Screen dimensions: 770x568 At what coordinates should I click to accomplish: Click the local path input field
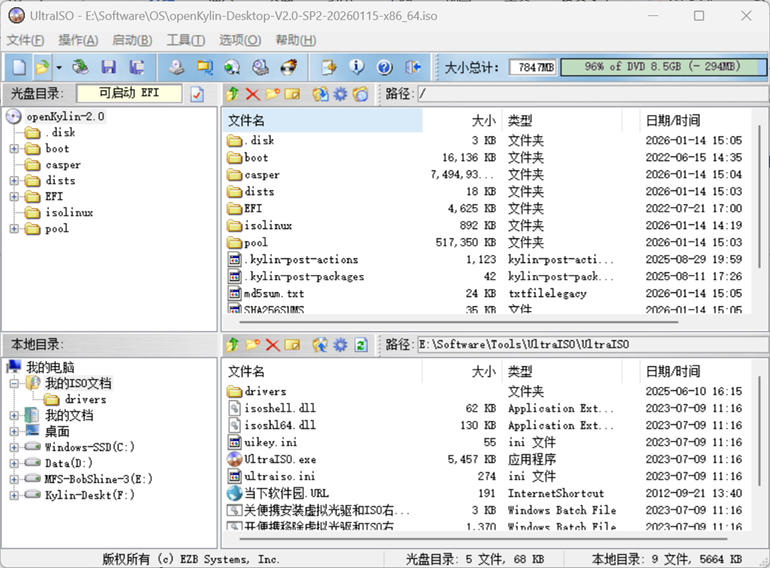[x=592, y=345]
